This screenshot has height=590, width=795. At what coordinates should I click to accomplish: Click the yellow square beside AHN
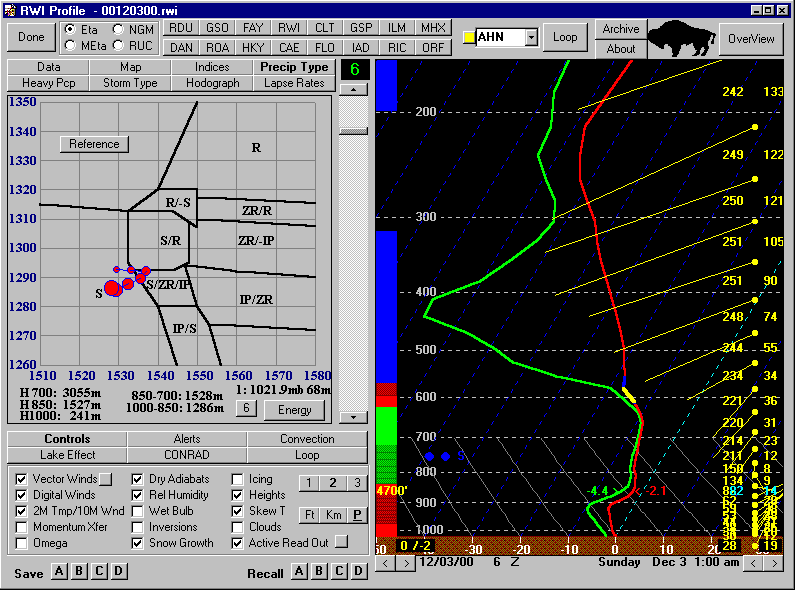click(468, 38)
